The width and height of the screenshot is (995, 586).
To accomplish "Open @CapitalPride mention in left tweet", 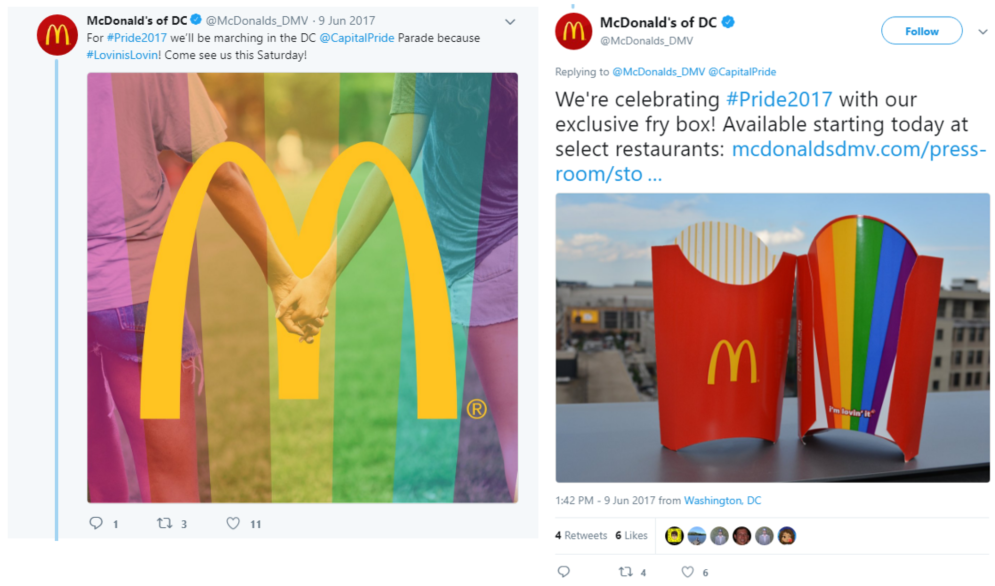I will pos(357,38).
